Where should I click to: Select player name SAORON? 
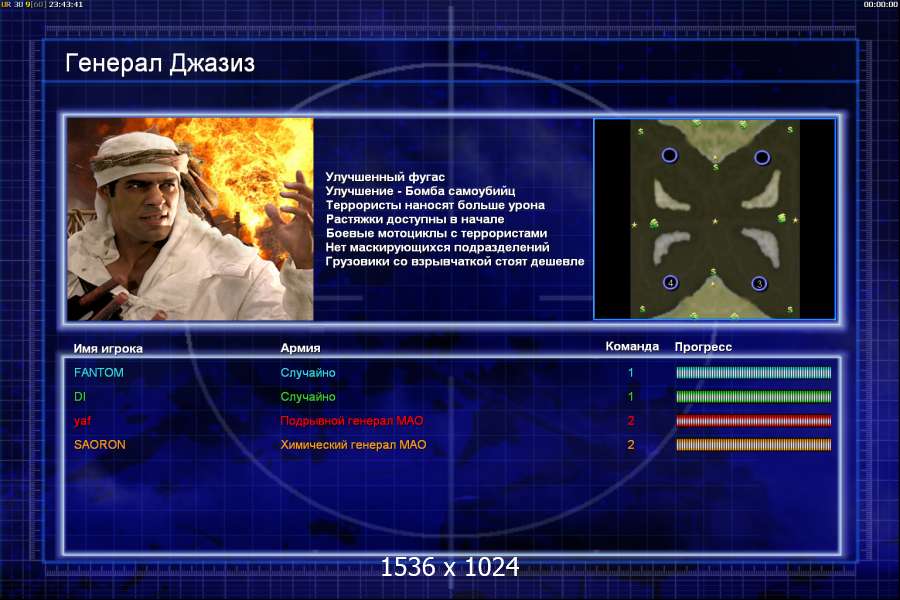(x=100, y=445)
